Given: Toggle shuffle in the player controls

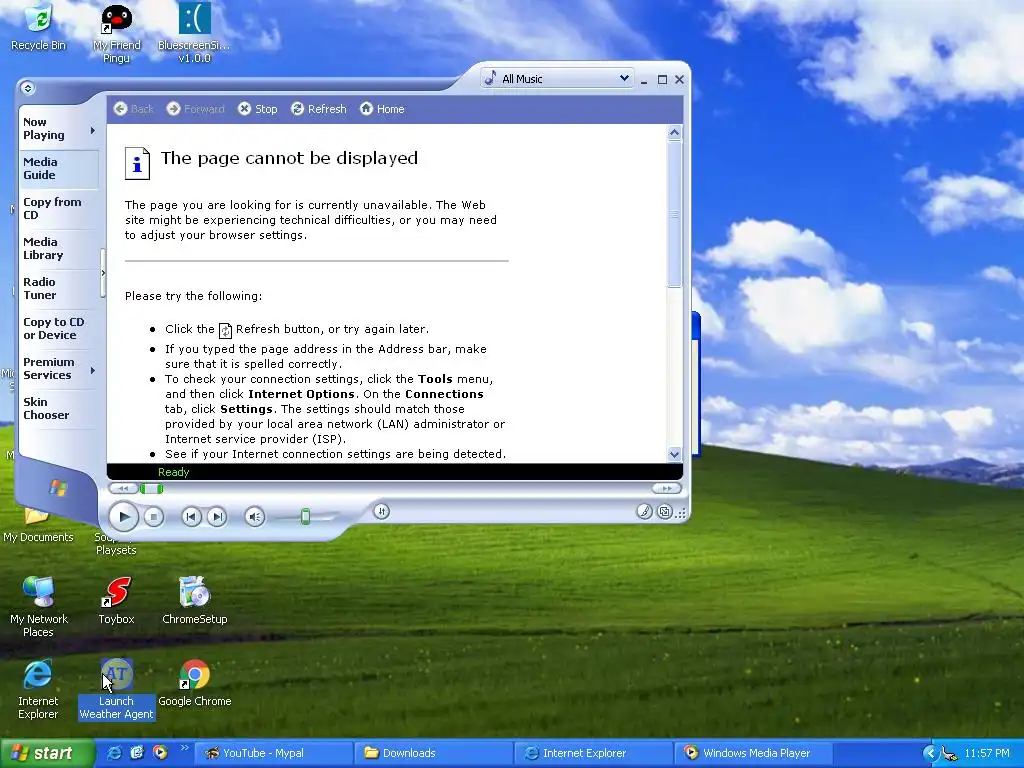Looking at the screenshot, I should pos(381,511).
